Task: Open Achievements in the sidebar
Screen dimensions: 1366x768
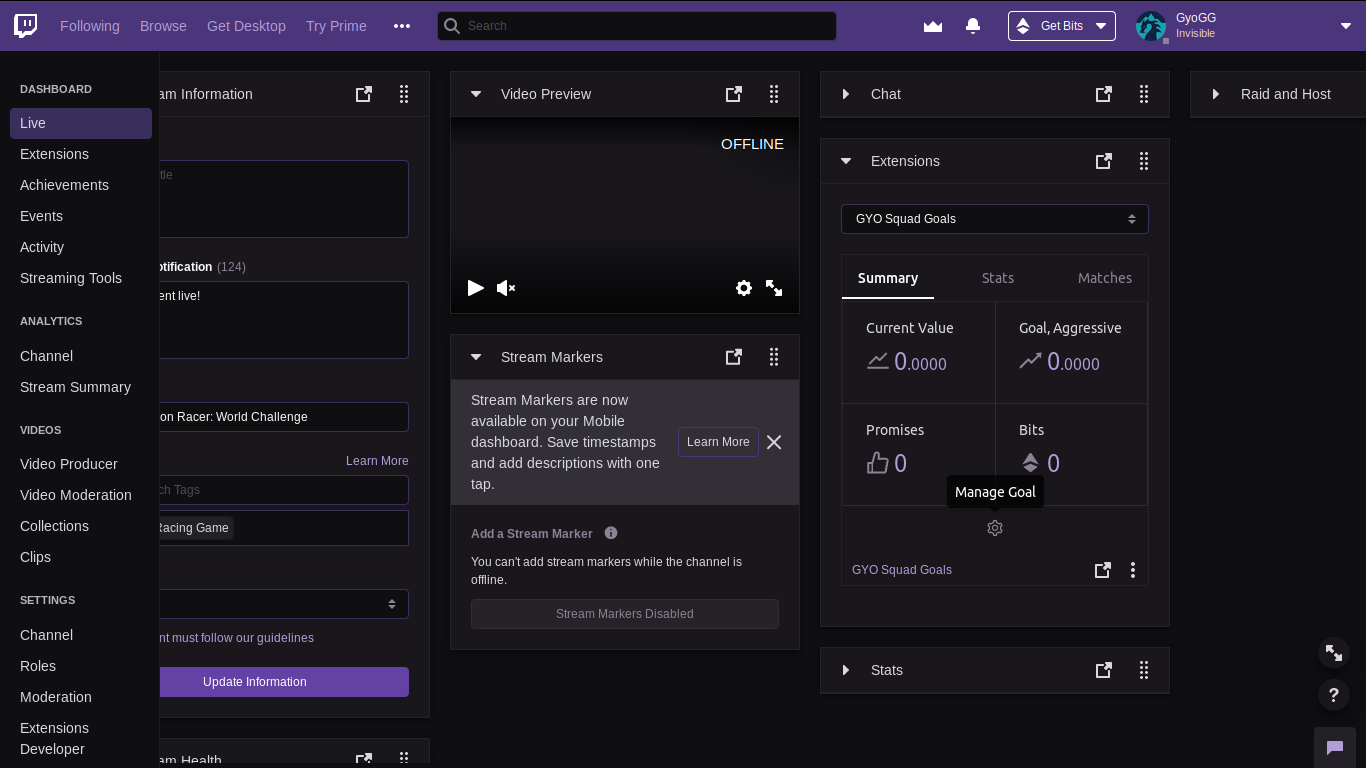Action: coord(64,185)
